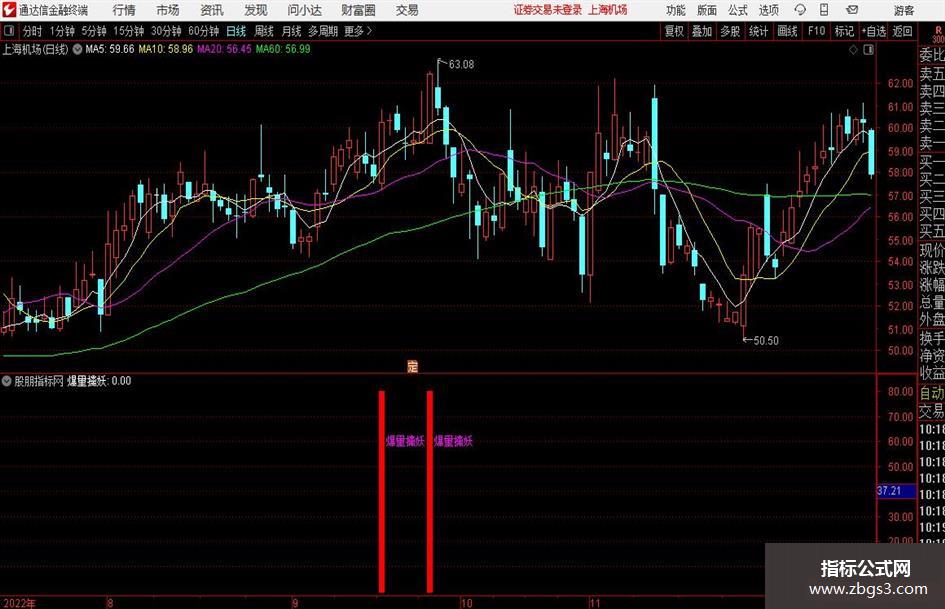
Task: Open the 选项 menu
Action: (x=768, y=10)
